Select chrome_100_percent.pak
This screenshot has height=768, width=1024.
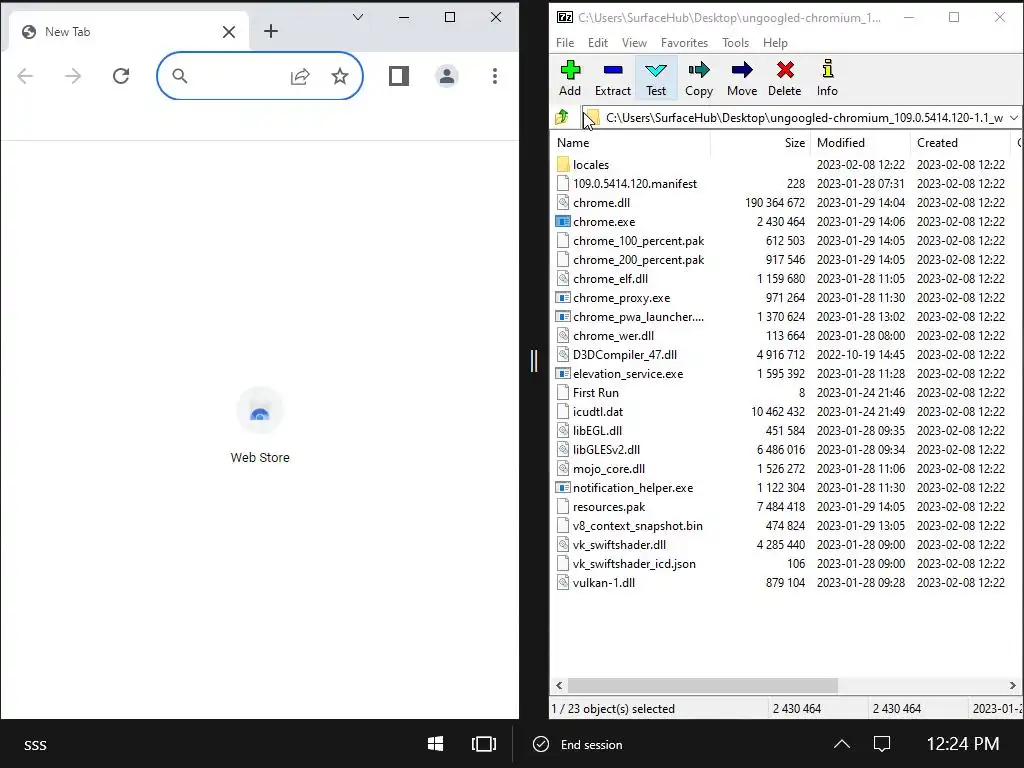tap(638, 240)
